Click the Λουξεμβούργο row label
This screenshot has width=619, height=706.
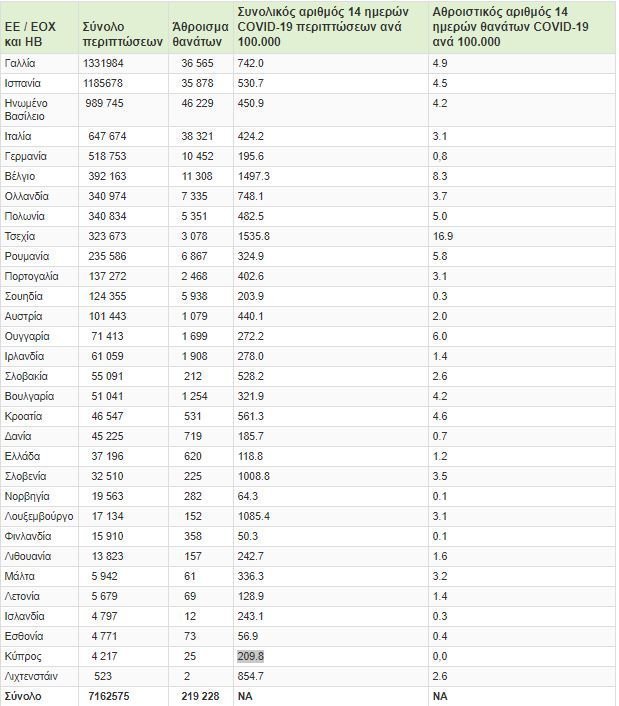tap(39, 516)
